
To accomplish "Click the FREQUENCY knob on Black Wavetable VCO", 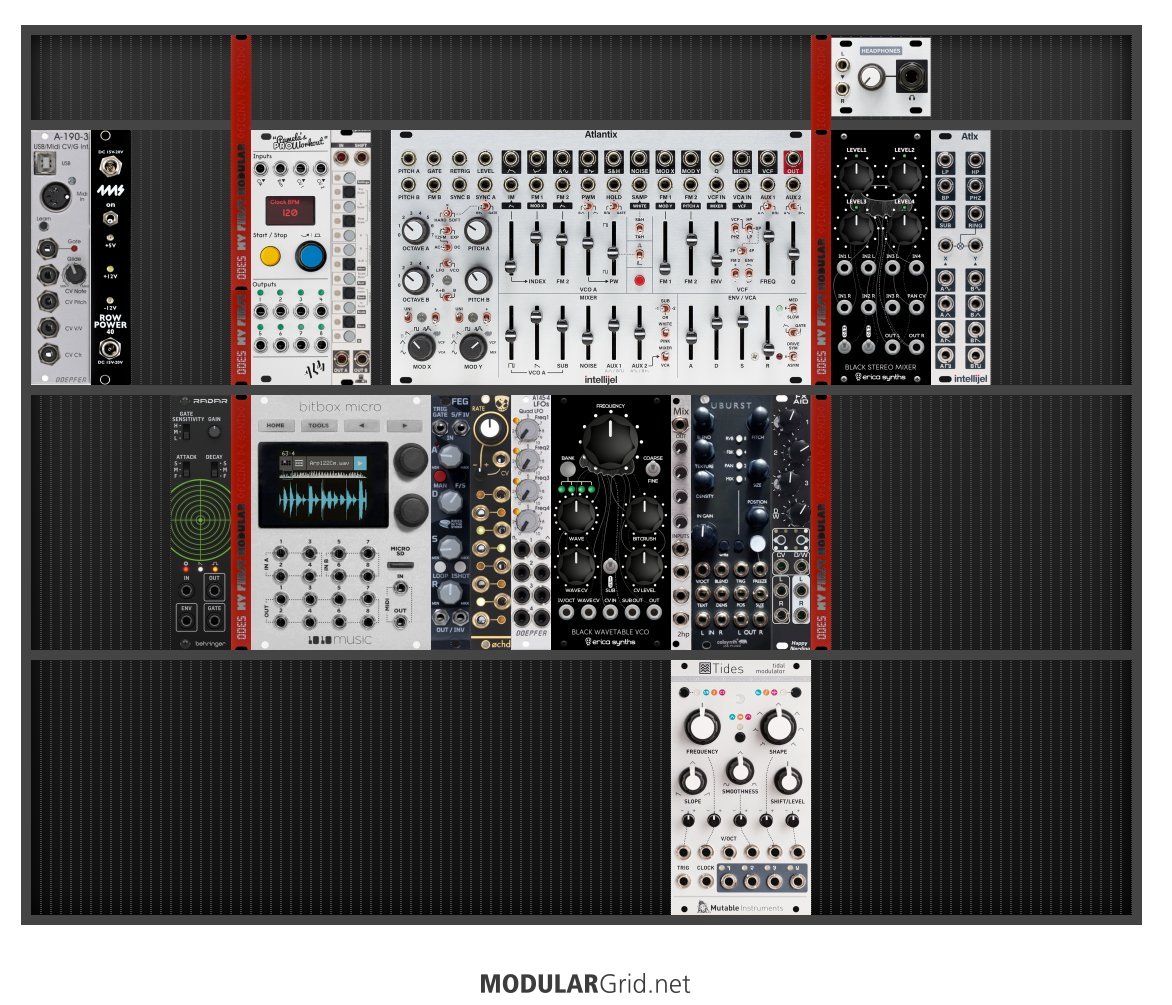I will click(x=611, y=441).
